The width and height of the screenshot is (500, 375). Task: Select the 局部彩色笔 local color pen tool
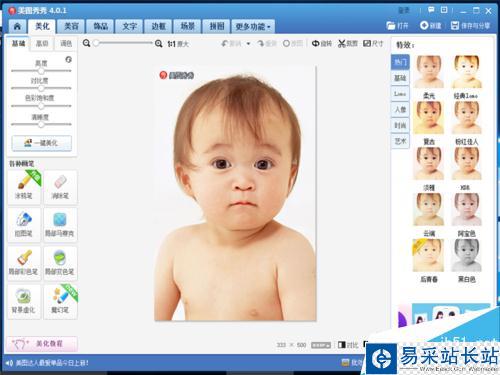pos(24,263)
